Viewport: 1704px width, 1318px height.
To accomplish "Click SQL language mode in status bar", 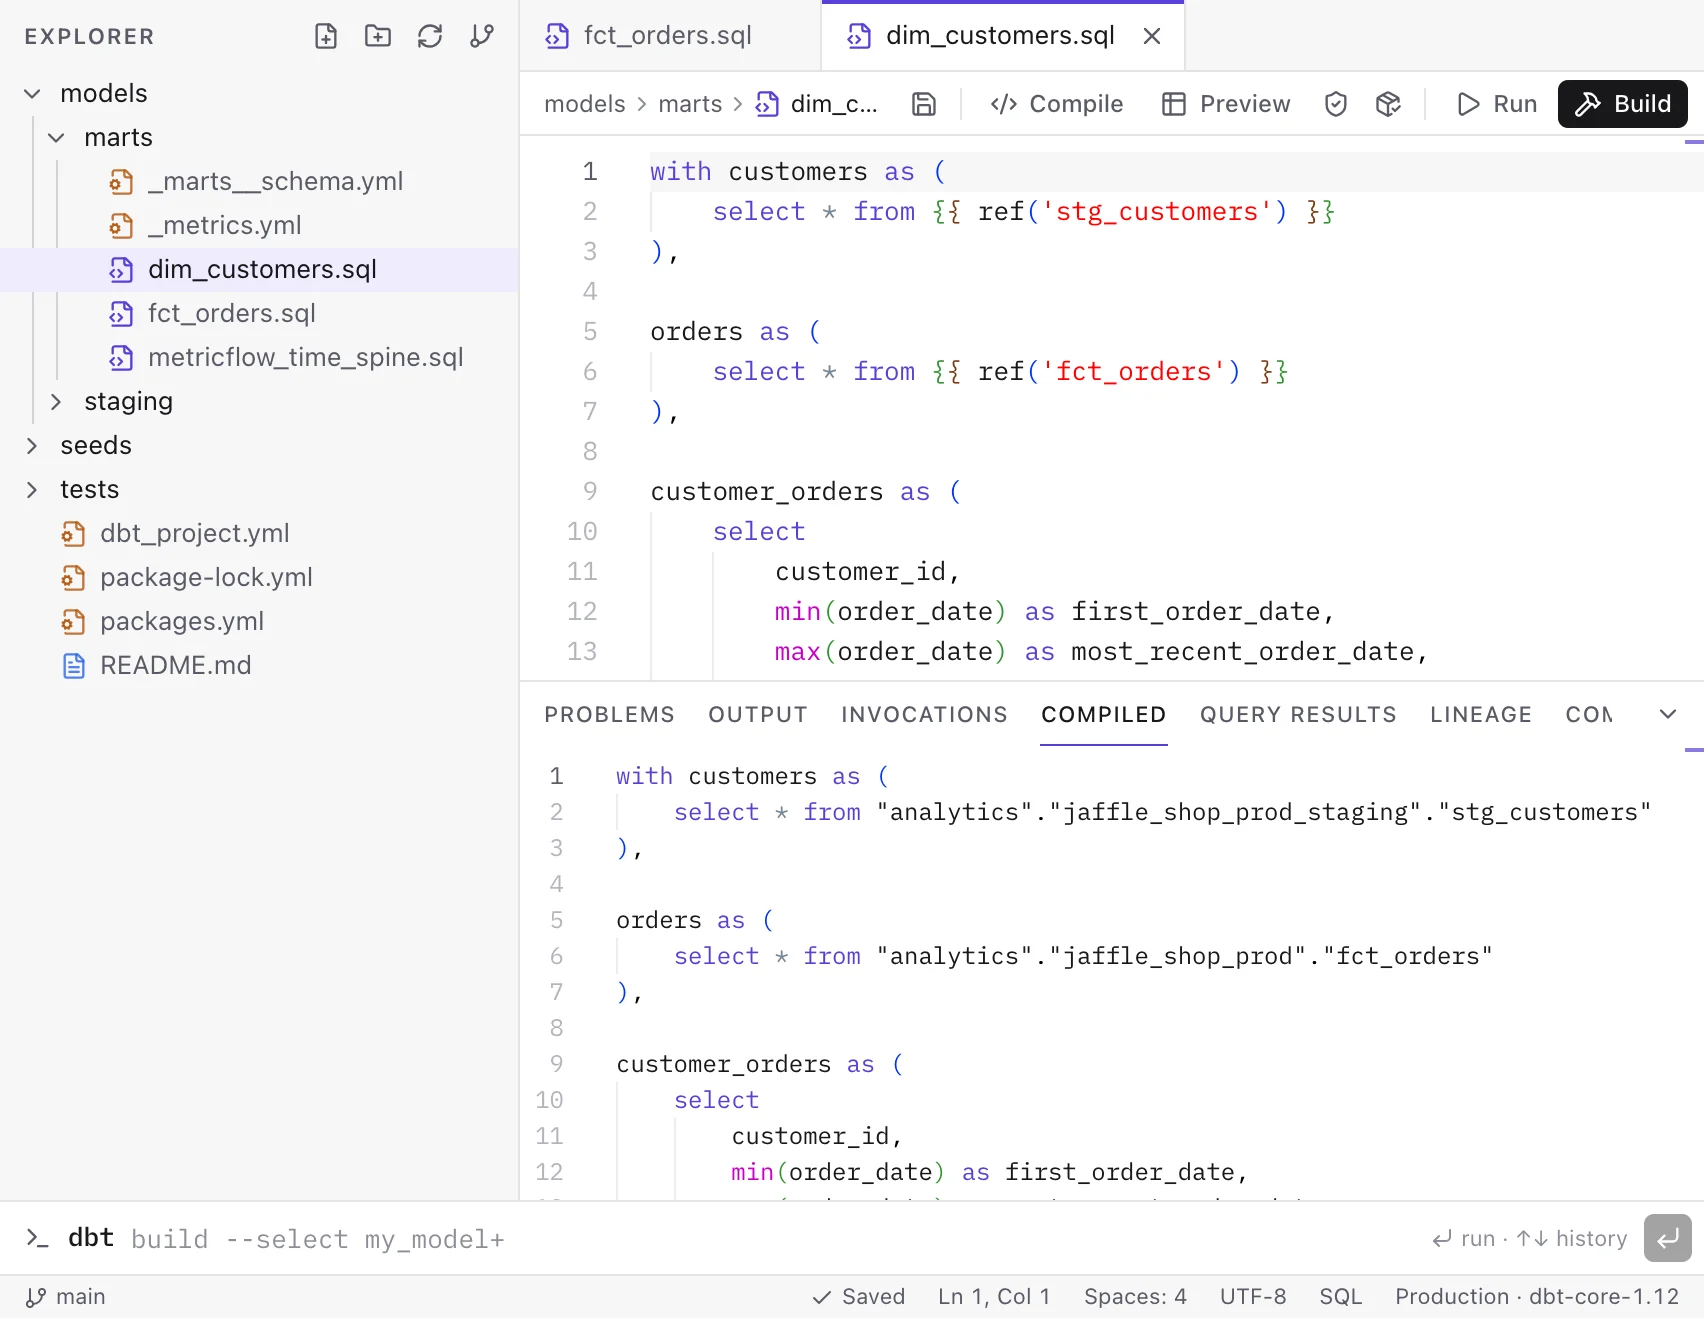I will point(1341,1297).
